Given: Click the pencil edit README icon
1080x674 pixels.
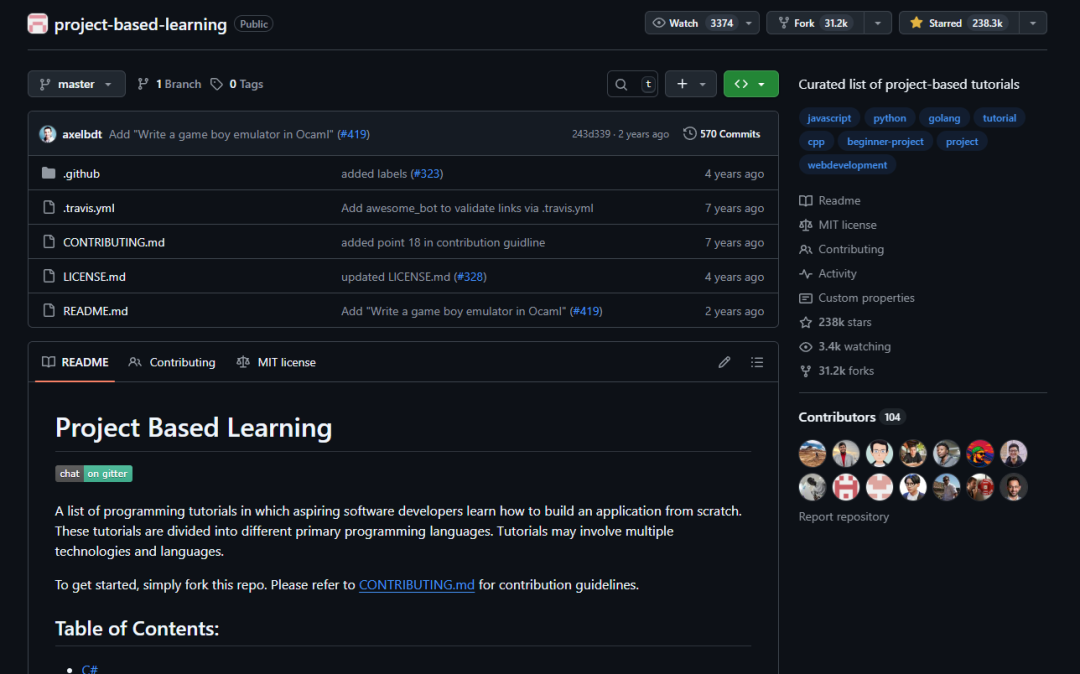Looking at the screenshot, I should 724,362.
